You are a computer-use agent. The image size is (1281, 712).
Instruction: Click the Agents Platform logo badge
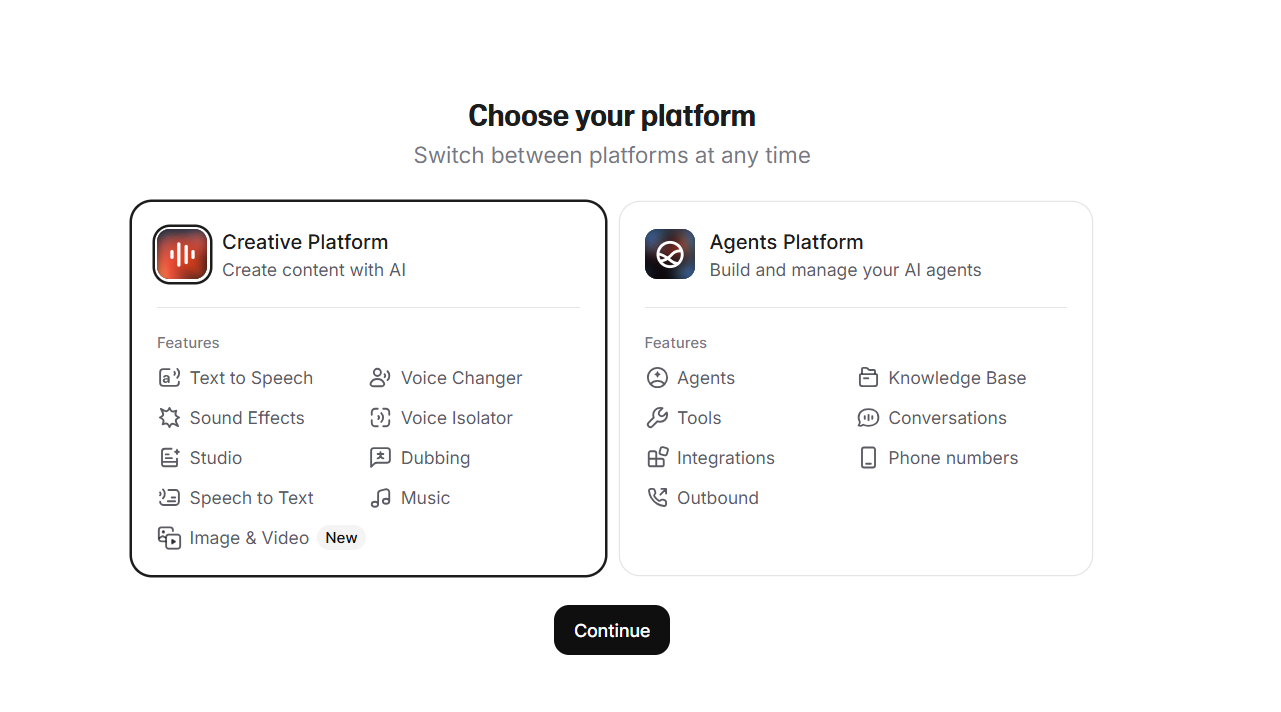tap(669, 254)
